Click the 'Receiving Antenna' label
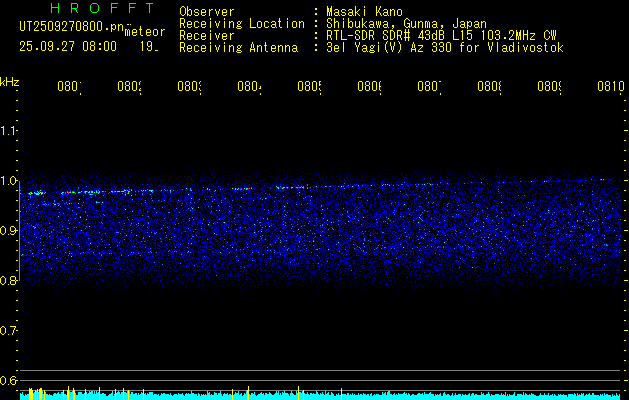The height and width of the screenshot is (400, 629). point(239,48)
